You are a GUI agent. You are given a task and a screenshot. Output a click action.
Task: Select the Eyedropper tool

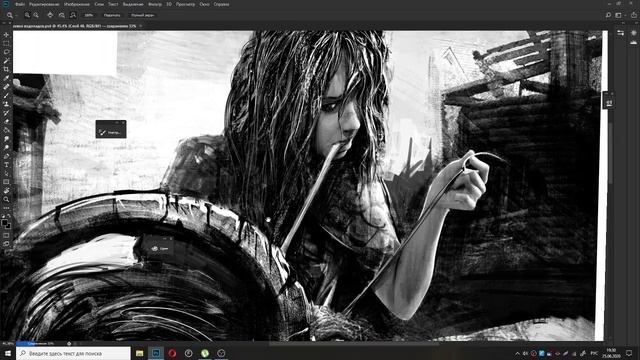pos(6,78)
